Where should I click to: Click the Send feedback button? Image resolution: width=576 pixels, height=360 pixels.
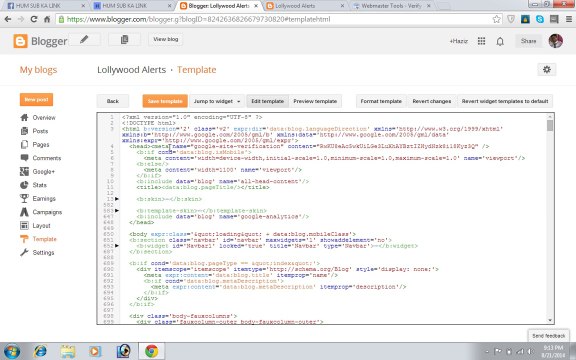pyautogui.click(x=548, y=336)
